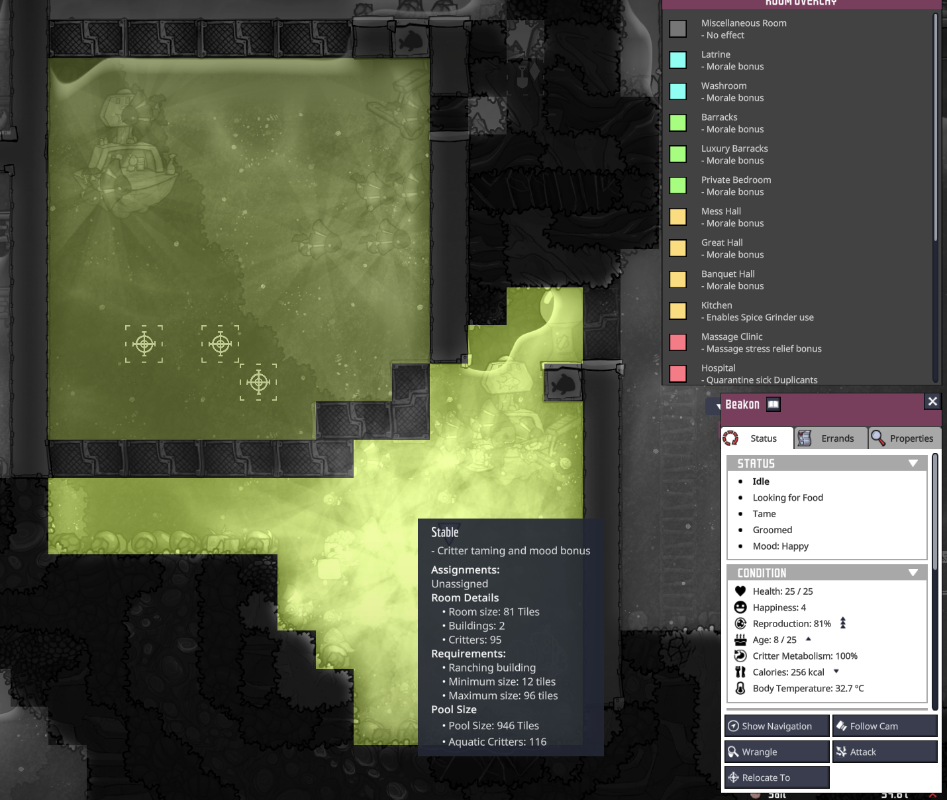Click the Banquet Hall yellow swatch

coord(678,280)
